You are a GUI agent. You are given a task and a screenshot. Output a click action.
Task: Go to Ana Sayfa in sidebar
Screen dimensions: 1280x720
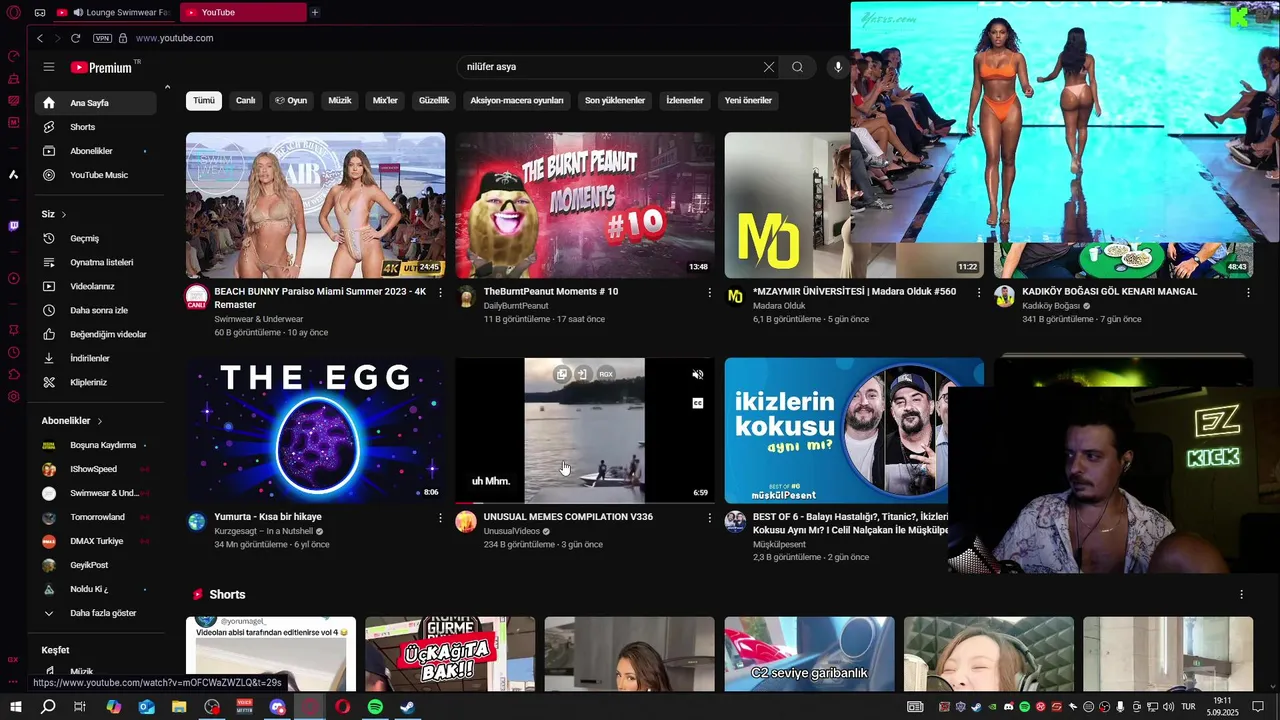(x=96, y=103)
